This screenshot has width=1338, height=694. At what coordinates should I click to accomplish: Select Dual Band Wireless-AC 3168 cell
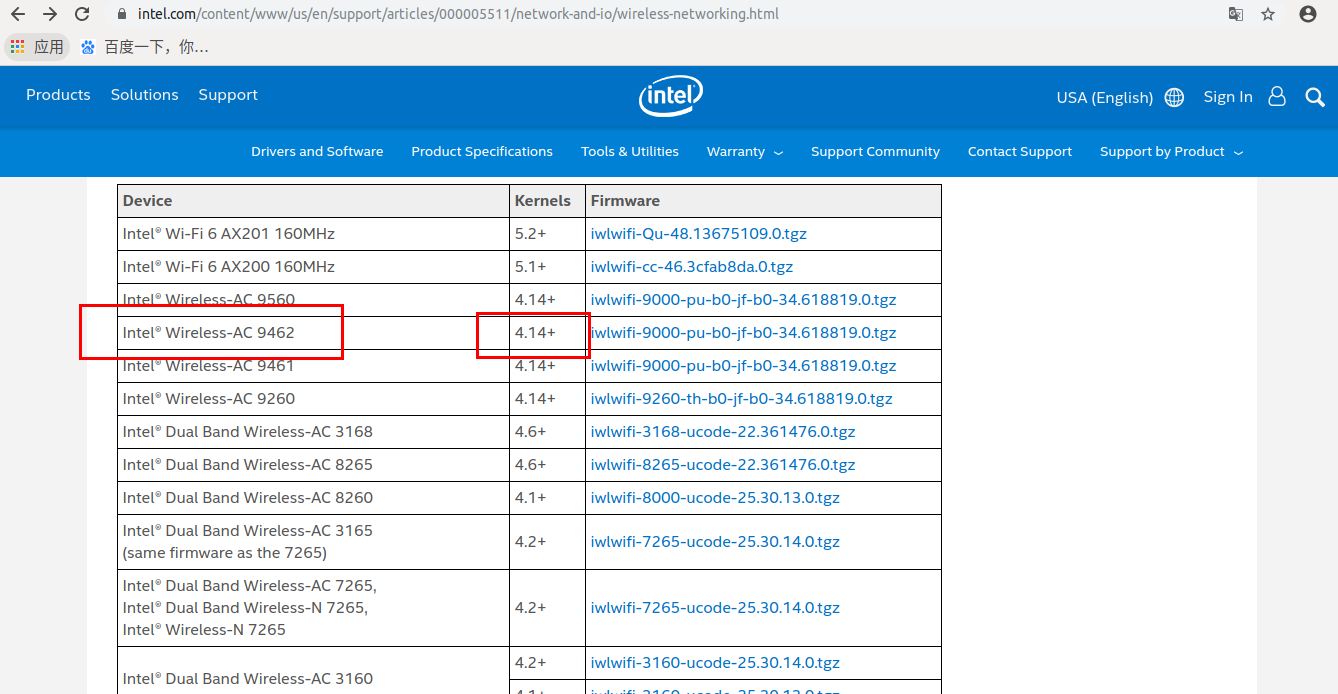point(313,432)
